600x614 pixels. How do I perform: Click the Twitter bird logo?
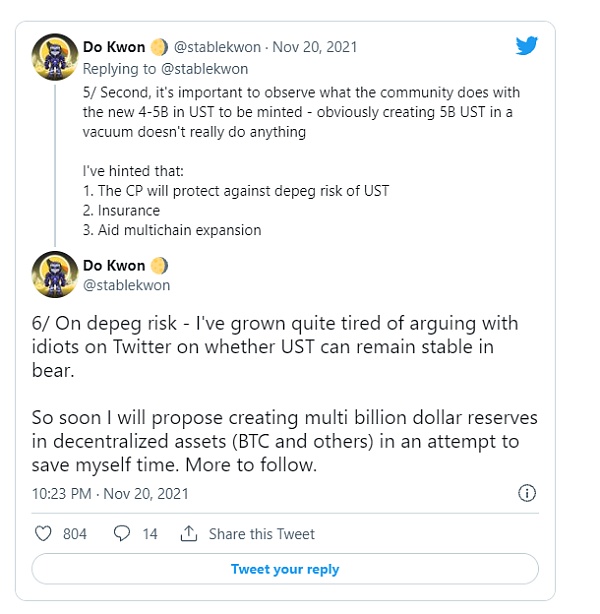pyautogui.click(x=527, y=46)
